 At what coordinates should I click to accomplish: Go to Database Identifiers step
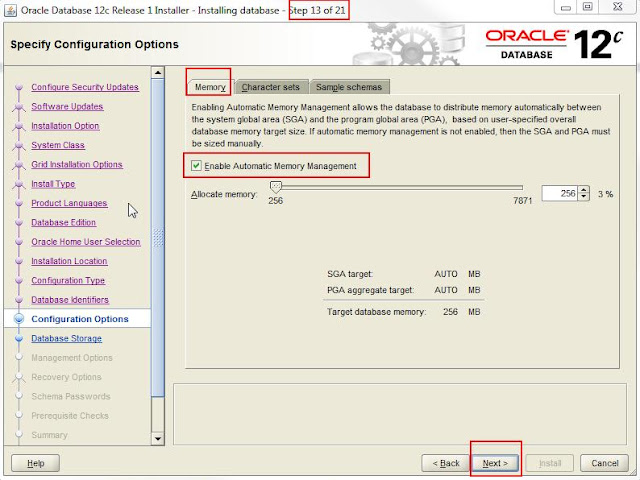point(70,300)
